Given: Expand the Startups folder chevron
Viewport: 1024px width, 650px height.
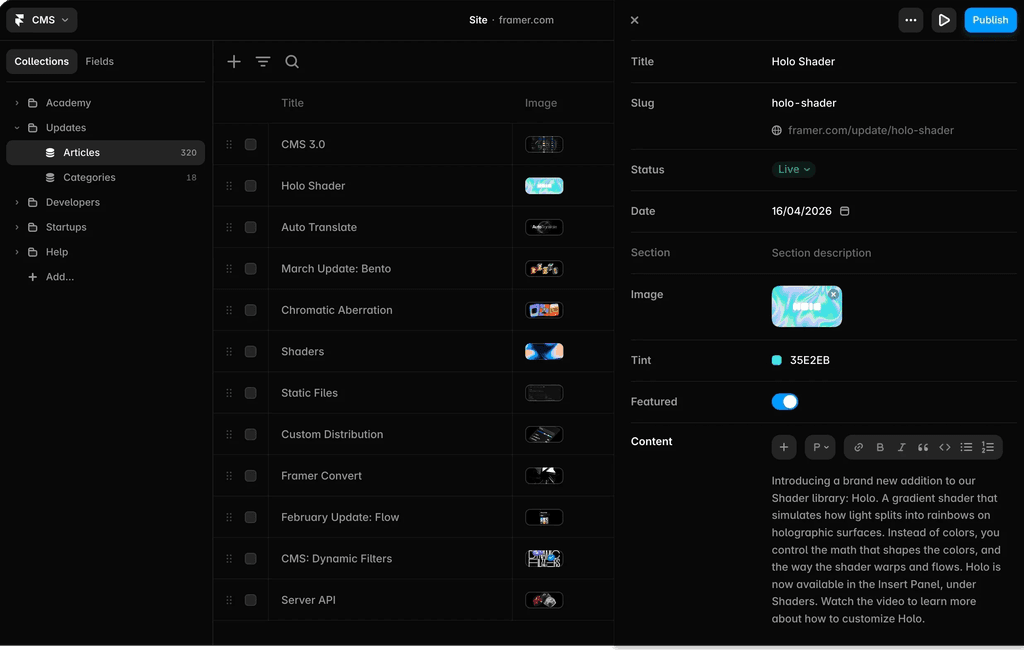Looking at the screenshot, I should pyautogui.click(x=17, y=227).
